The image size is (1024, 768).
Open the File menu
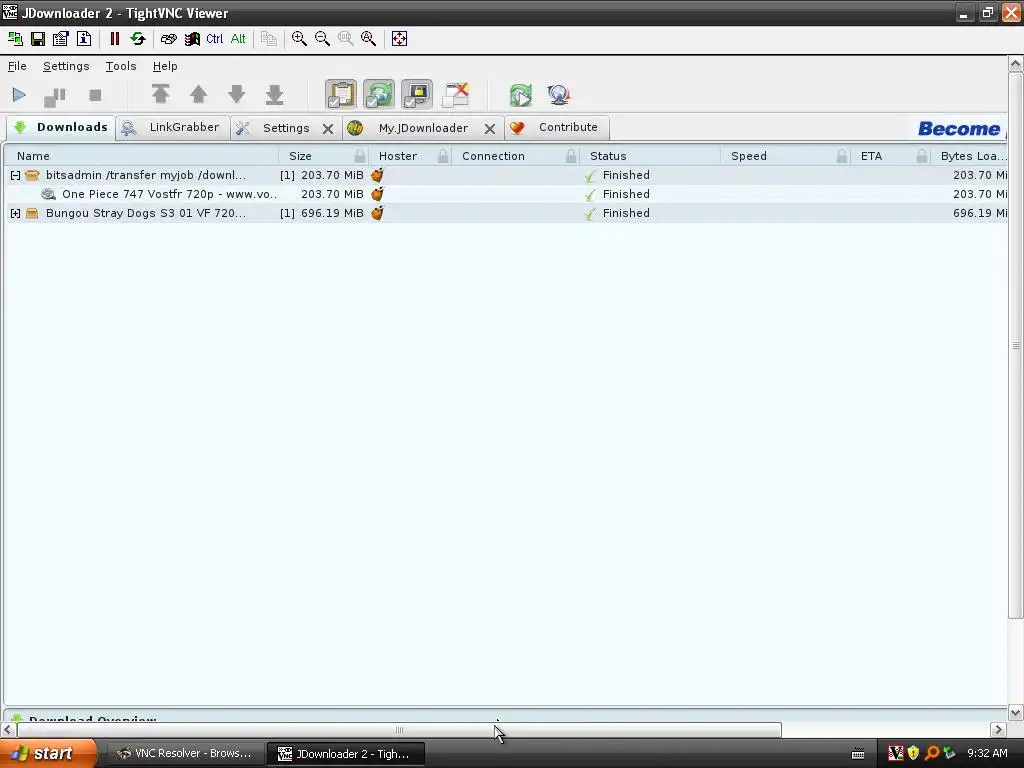coord(17,66)
